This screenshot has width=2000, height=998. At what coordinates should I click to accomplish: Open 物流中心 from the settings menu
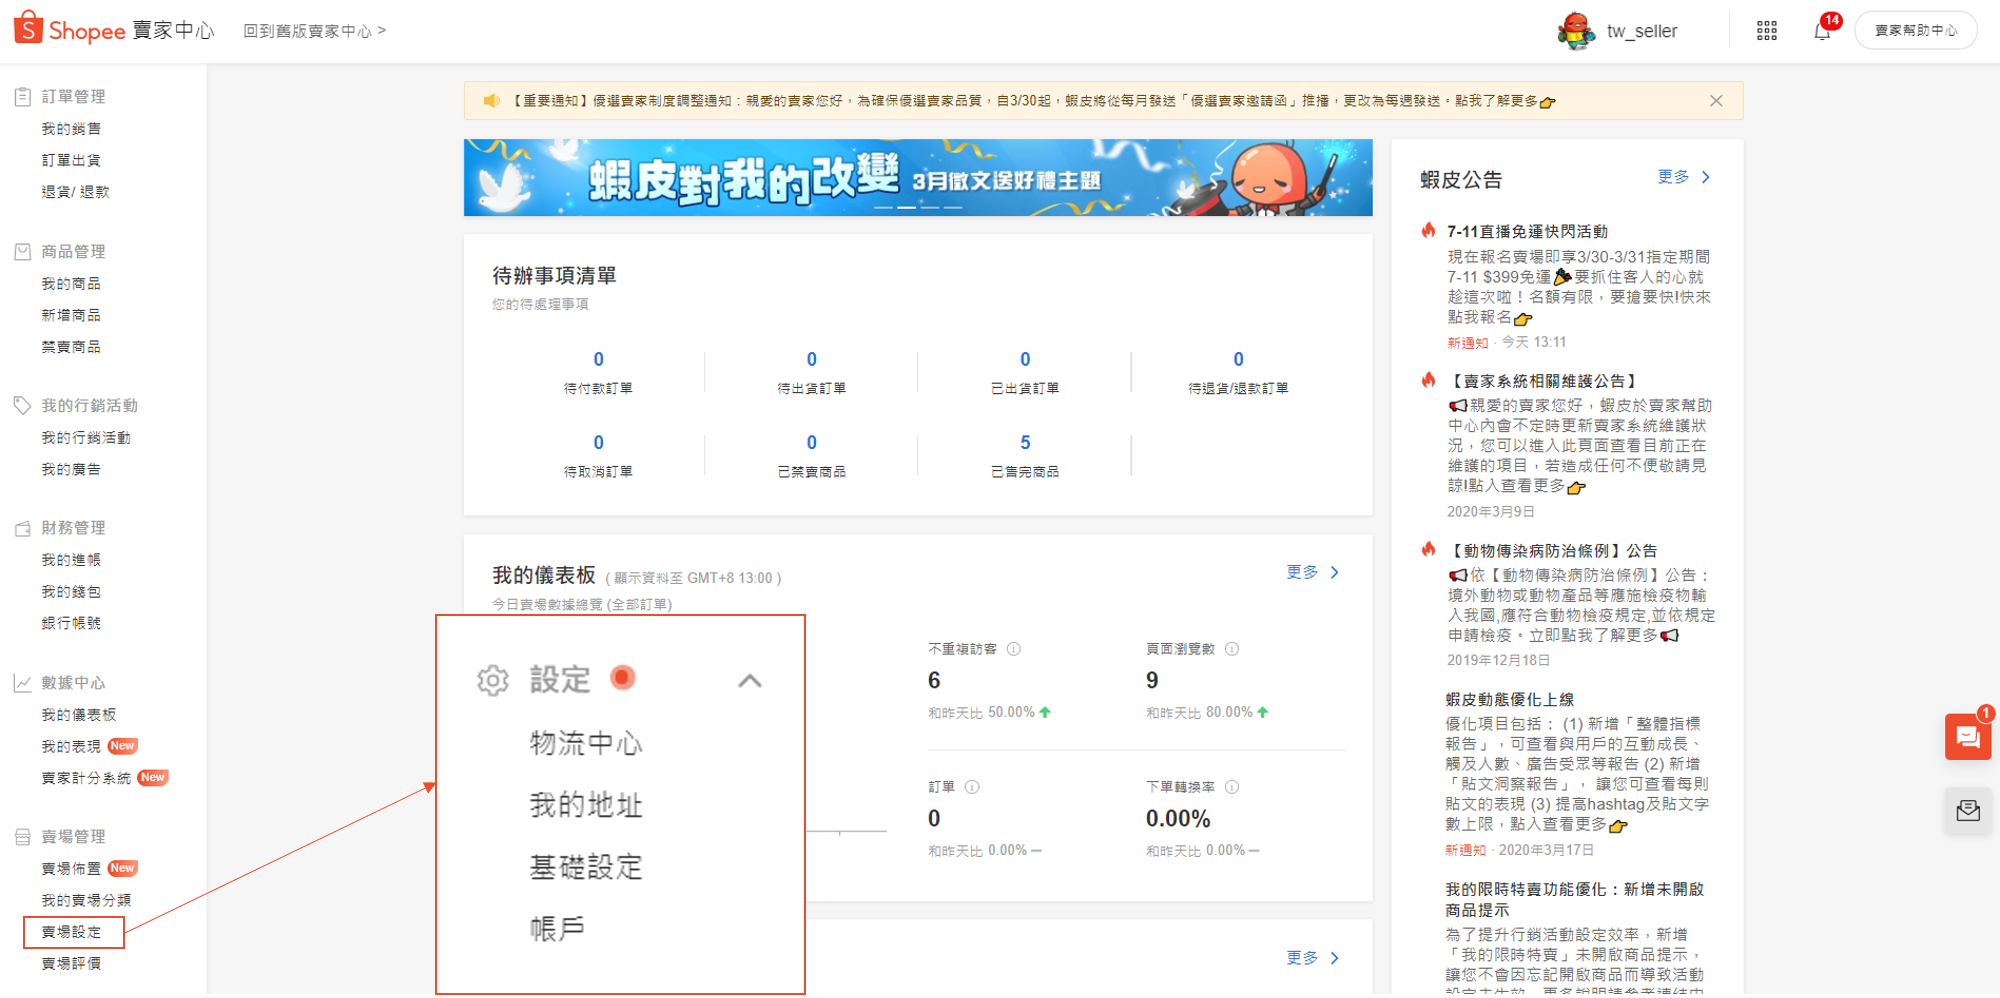586,743
